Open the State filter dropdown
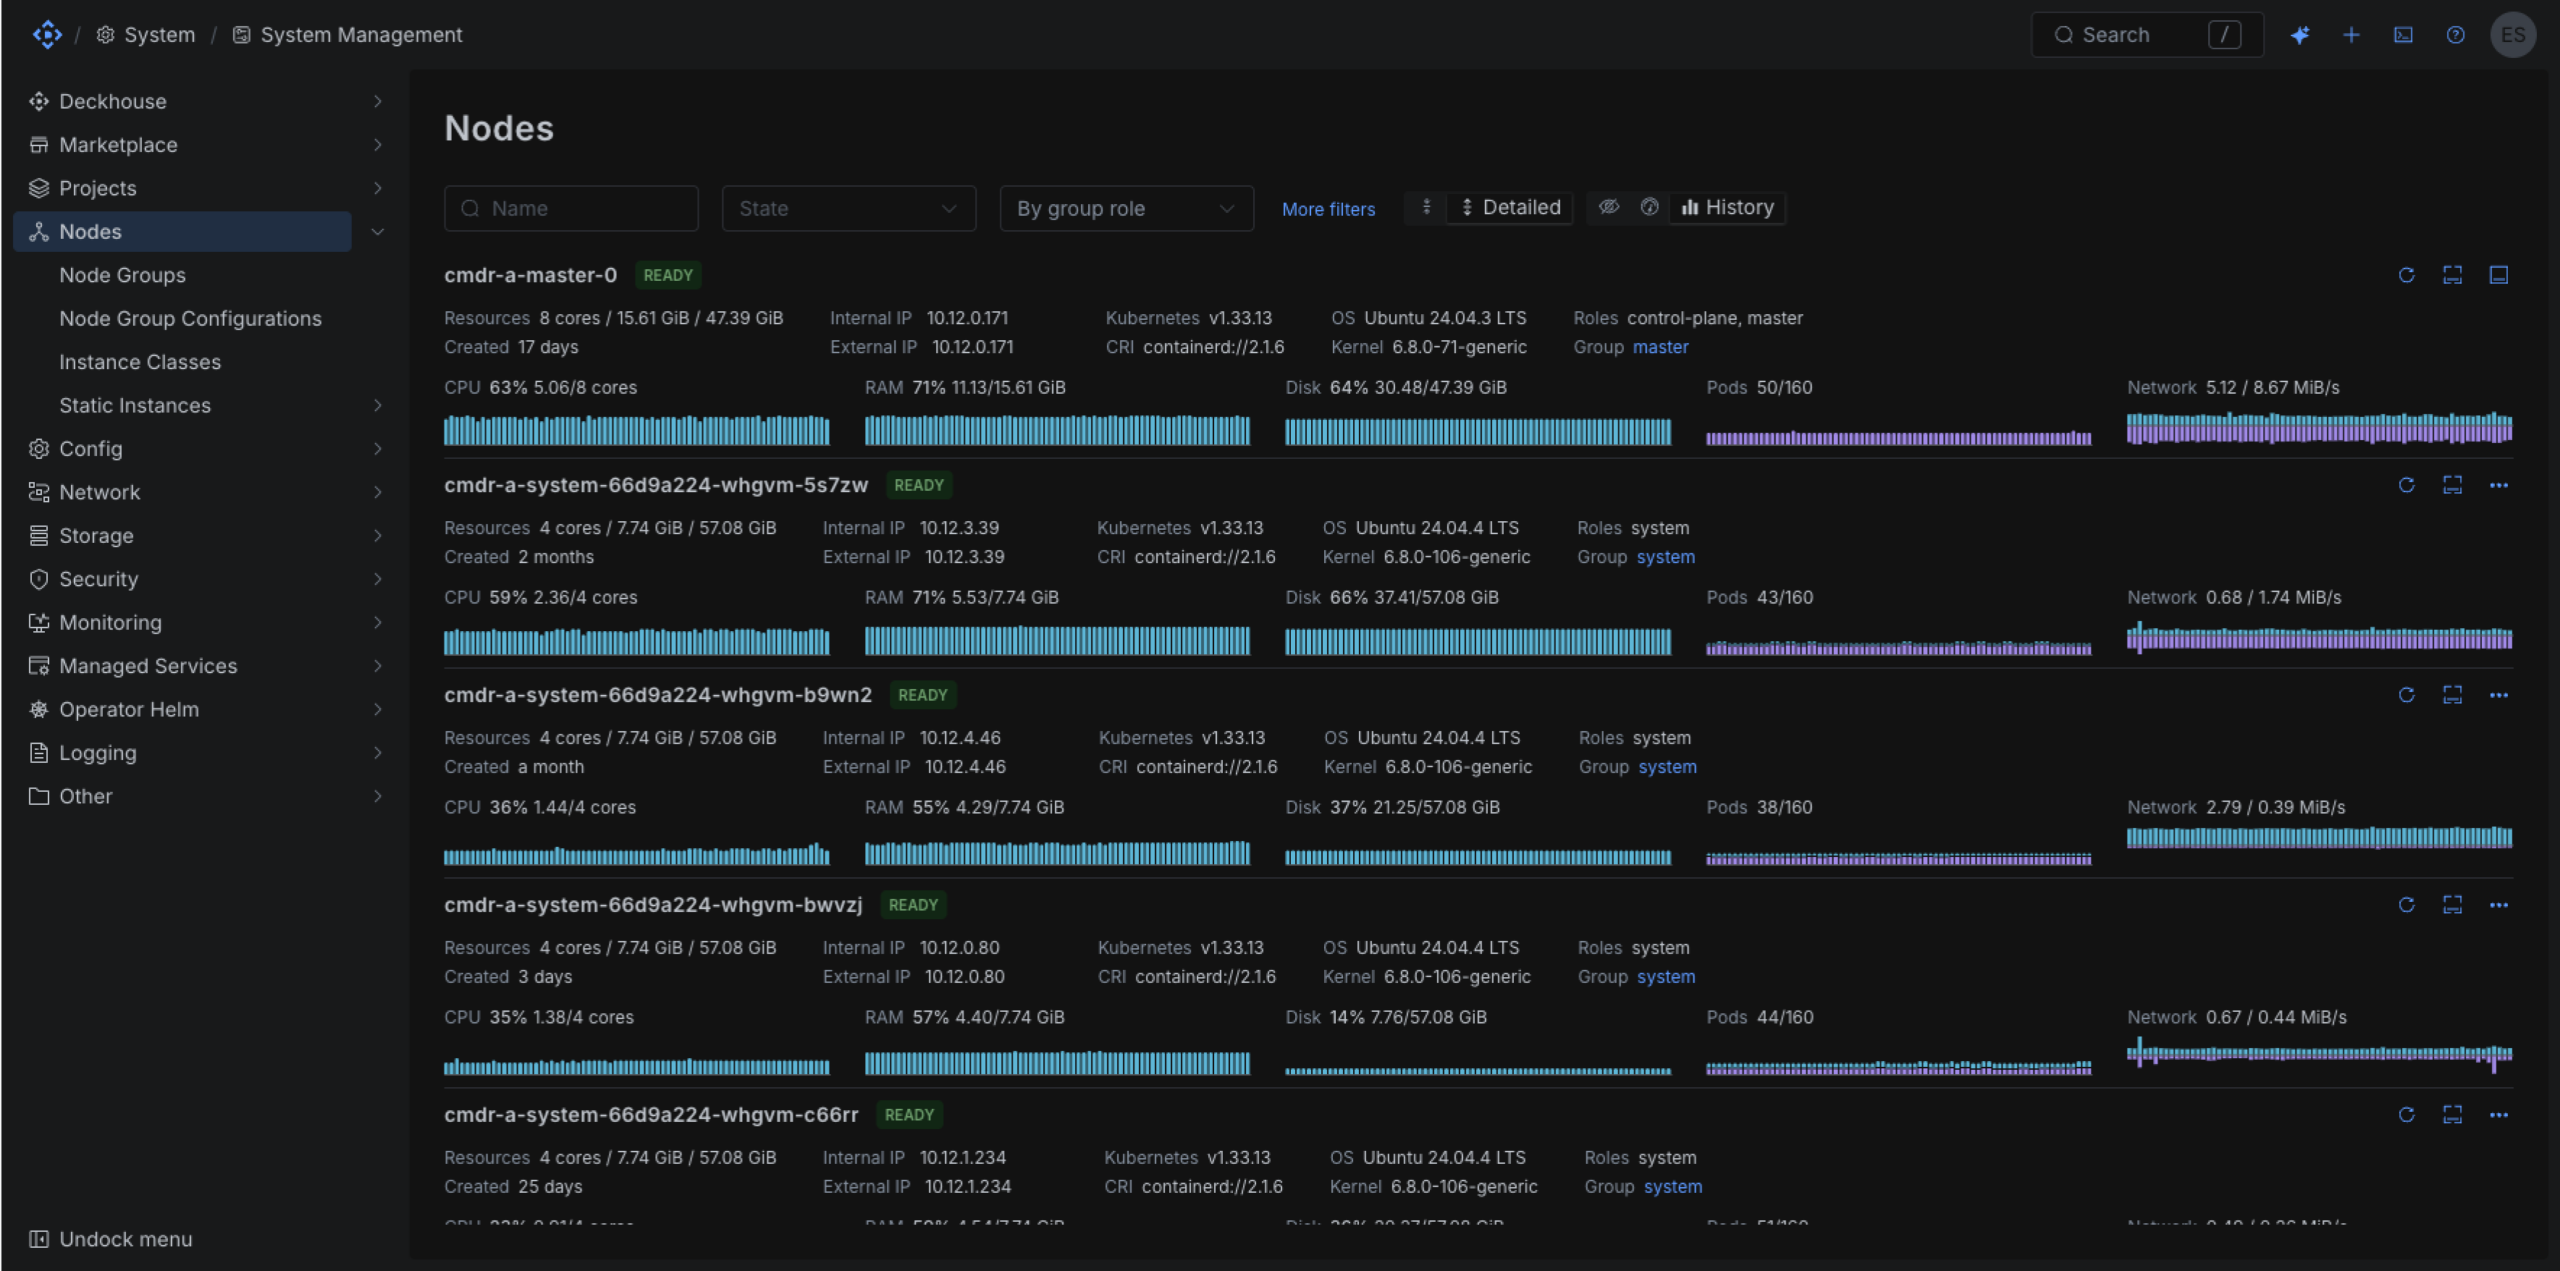The width and height of the screenshot is (2560, 1271). [848, 208]
